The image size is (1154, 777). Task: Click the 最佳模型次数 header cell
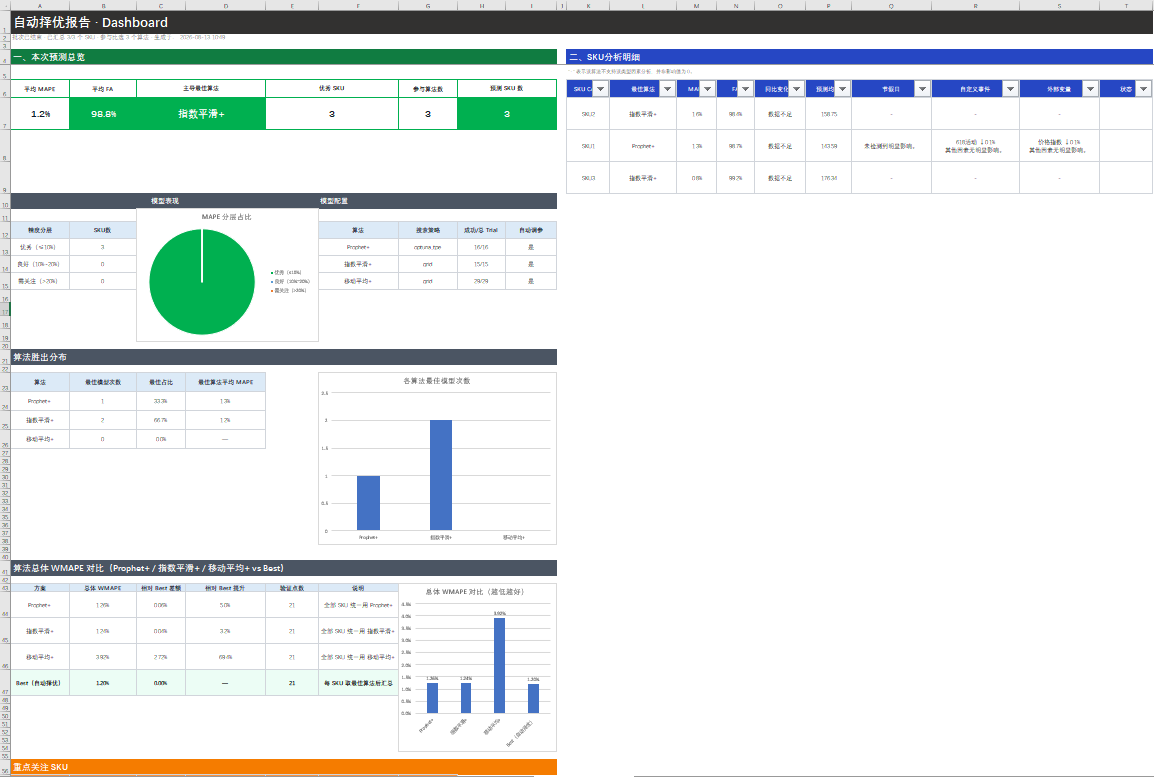pyautogui.click(x=103, y=382)
